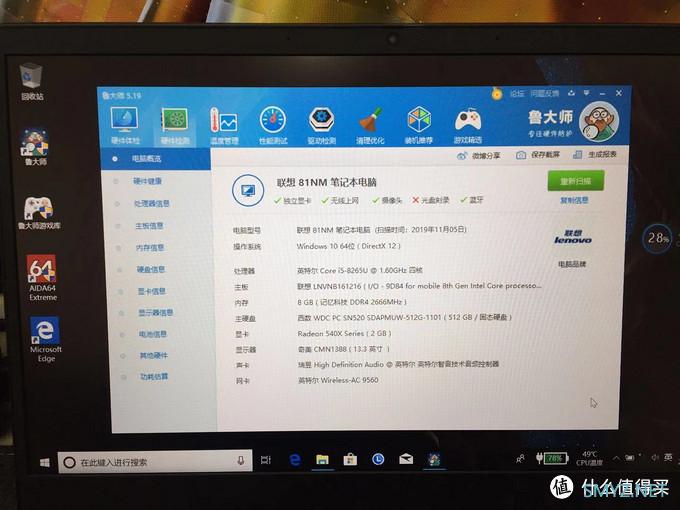Click 复制信息 copy info link
680x510 pixels.
(x=575, y=200)
